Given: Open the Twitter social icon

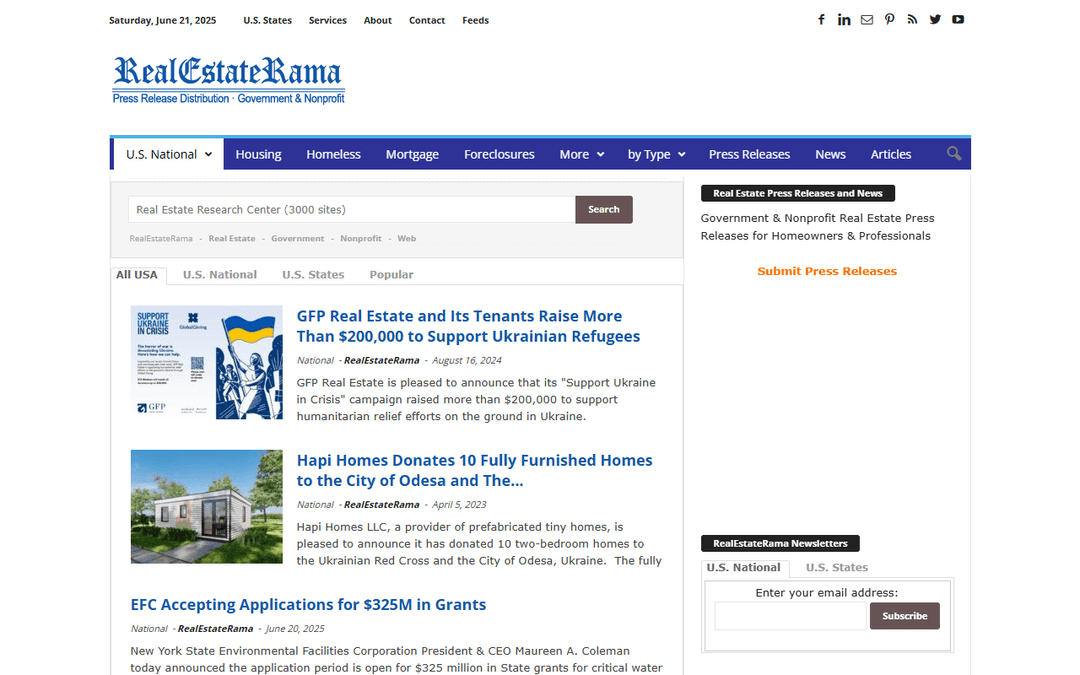Looking at the screenshot, I should (935, 20).
